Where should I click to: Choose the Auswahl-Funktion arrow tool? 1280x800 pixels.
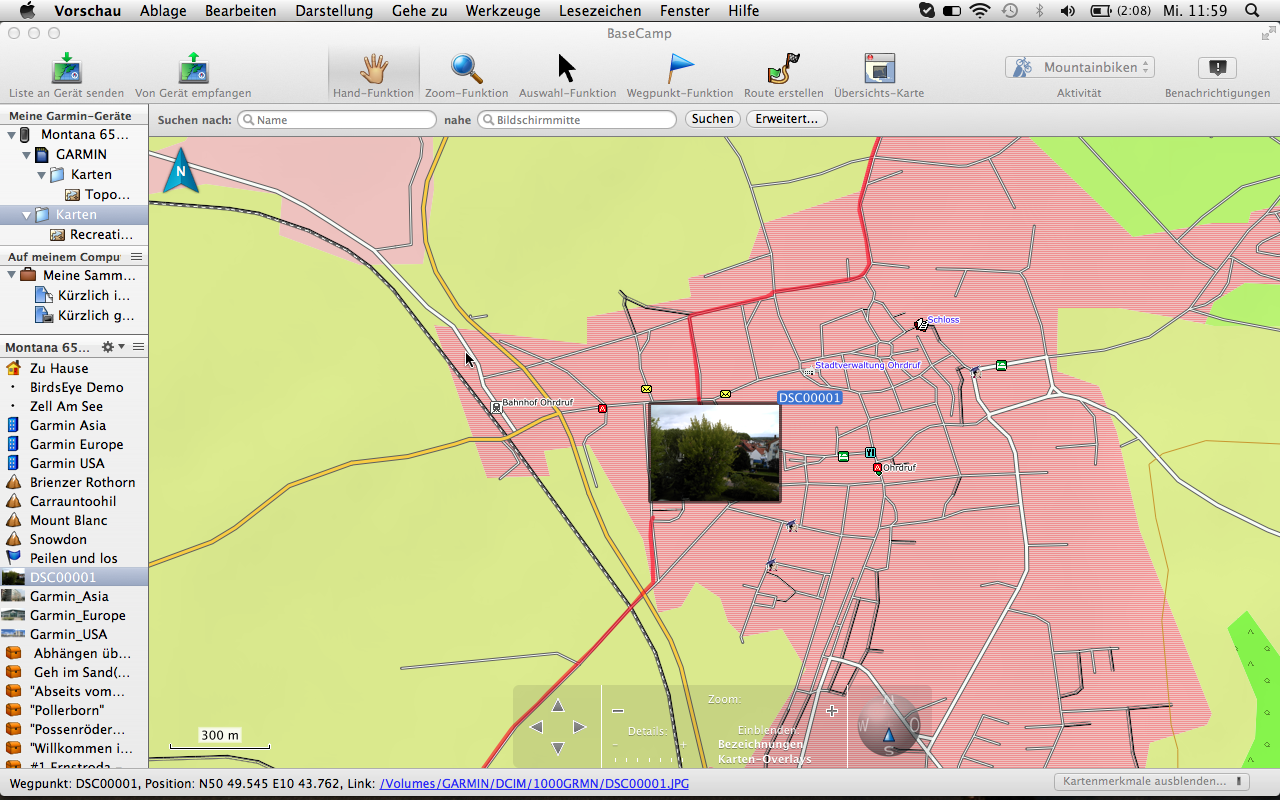pyautogui.click(x=567, y=70)
